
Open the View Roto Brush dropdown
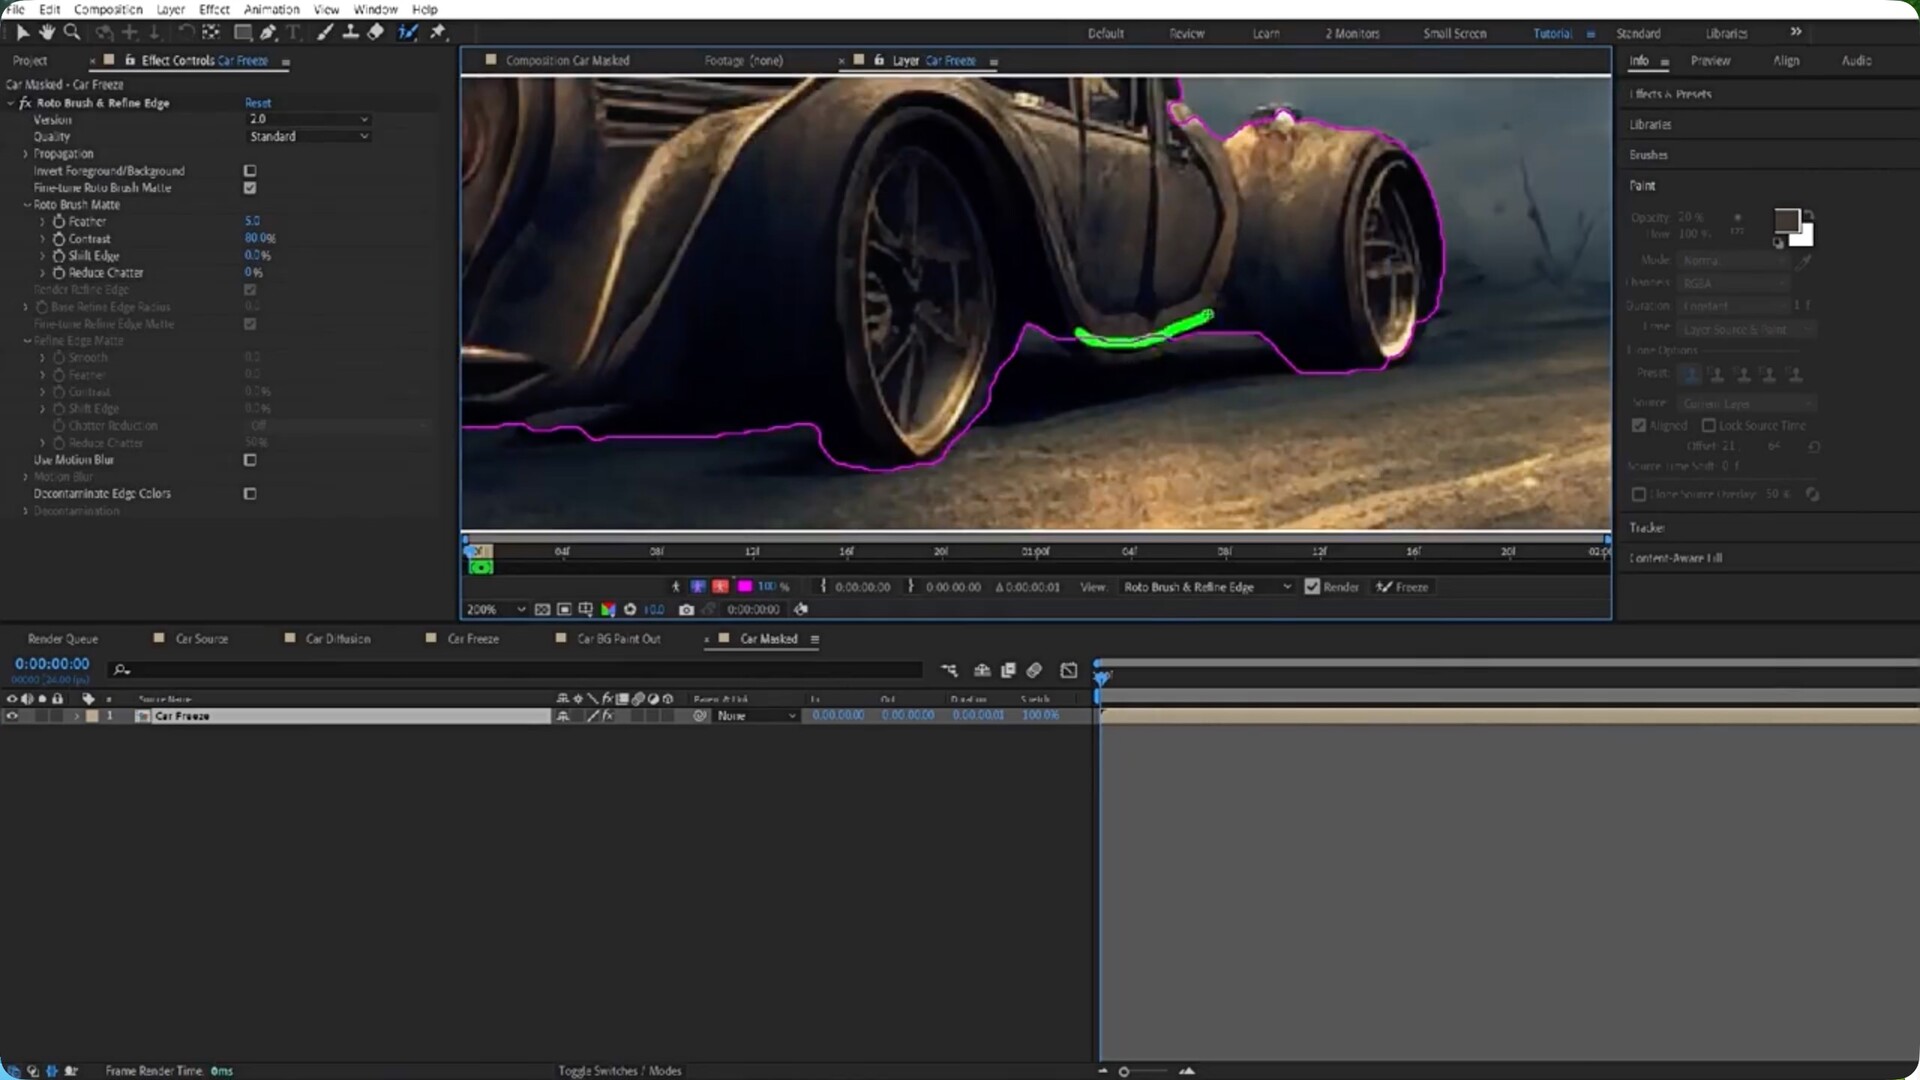(1206, 587)
